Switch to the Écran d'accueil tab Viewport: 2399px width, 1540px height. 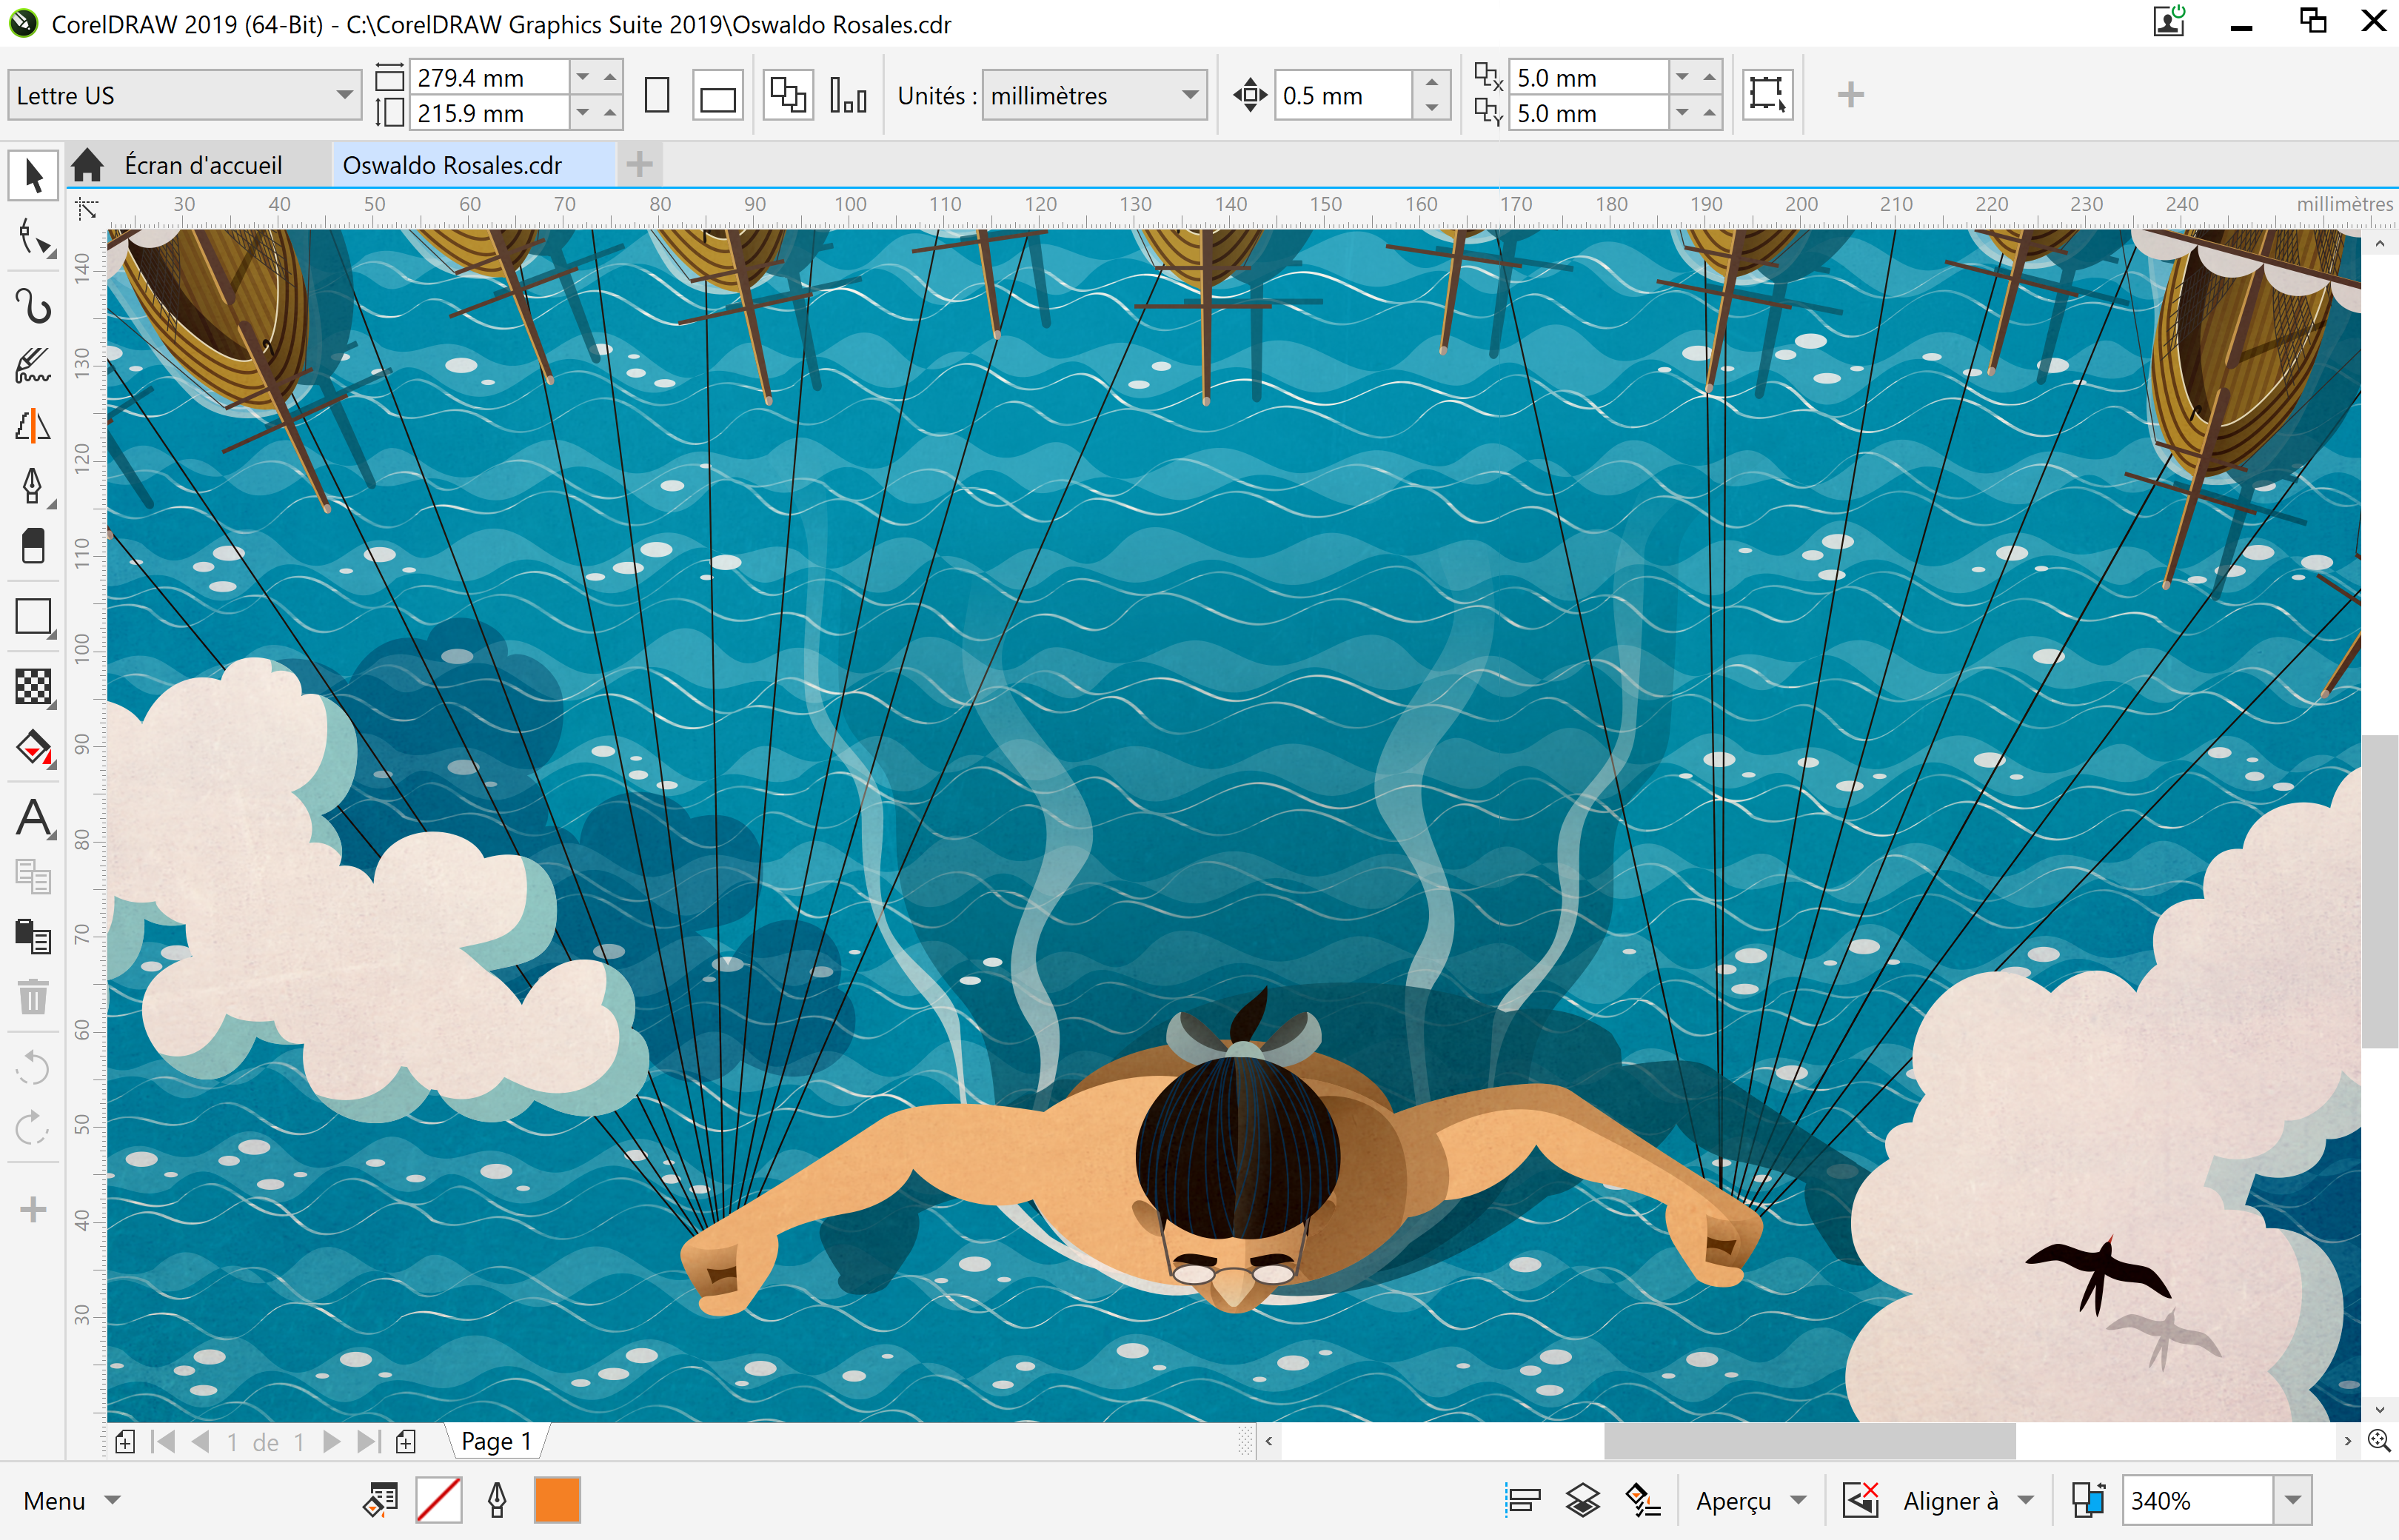click(203, 164)
